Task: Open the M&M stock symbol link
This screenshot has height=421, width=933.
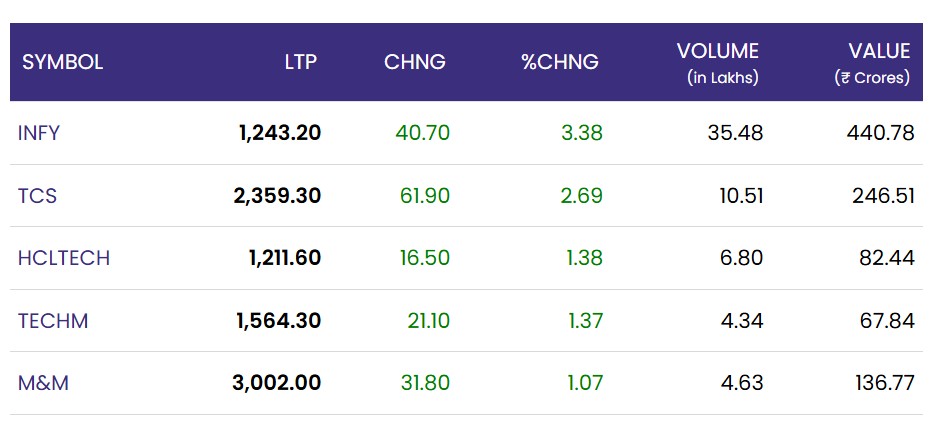Action: (x=43, y=382)
